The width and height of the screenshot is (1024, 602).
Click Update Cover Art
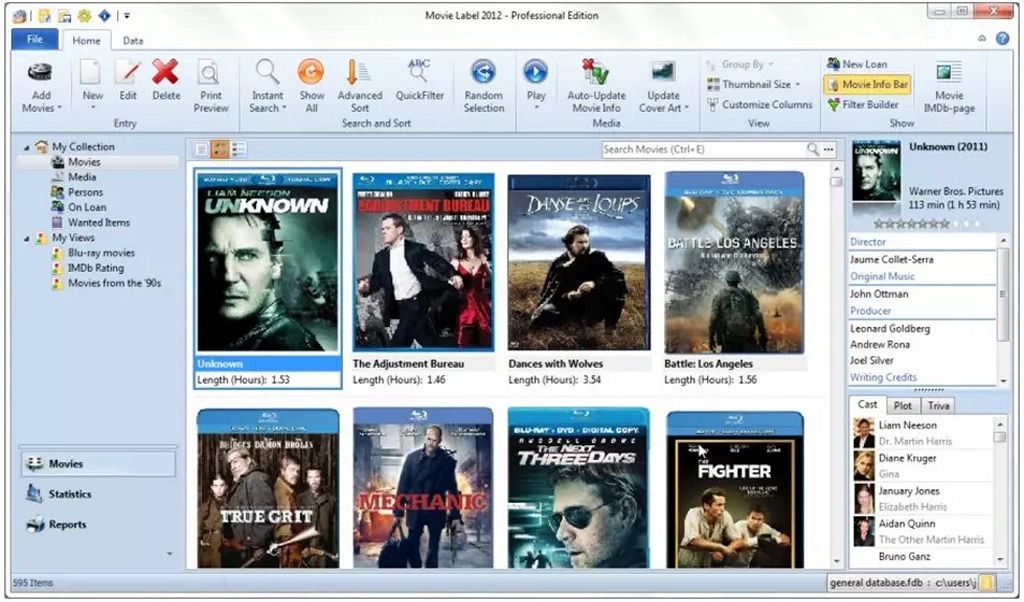pos(664,86)
